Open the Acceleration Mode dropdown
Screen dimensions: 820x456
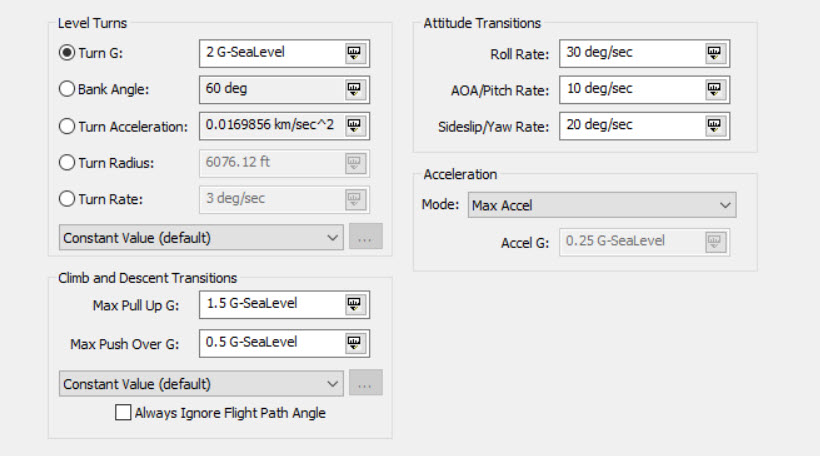[x=602, y=205]
